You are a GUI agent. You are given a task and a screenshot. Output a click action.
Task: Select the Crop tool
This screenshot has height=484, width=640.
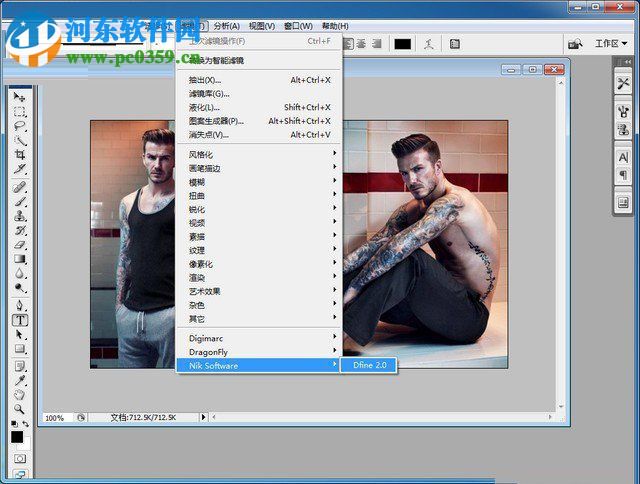click(x=19, y=154)
